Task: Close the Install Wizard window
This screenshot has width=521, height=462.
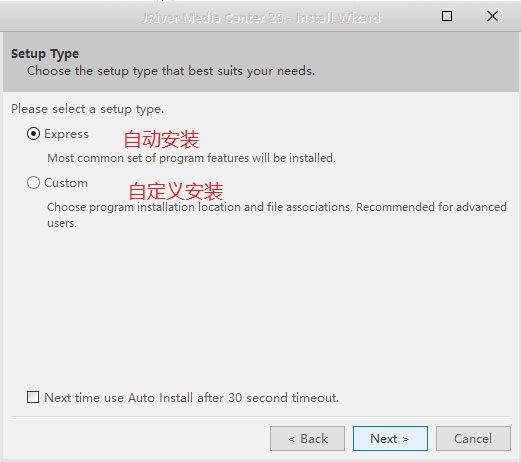Action: [x=492, y=16]
